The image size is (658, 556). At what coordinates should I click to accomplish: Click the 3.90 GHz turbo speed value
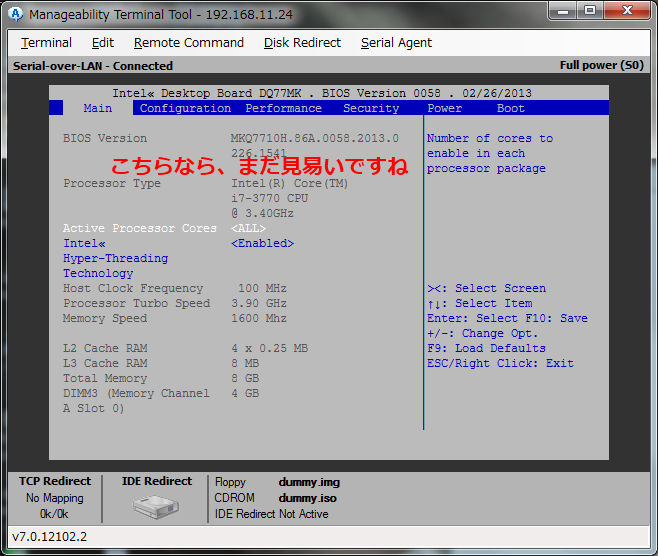click(259, 303)
